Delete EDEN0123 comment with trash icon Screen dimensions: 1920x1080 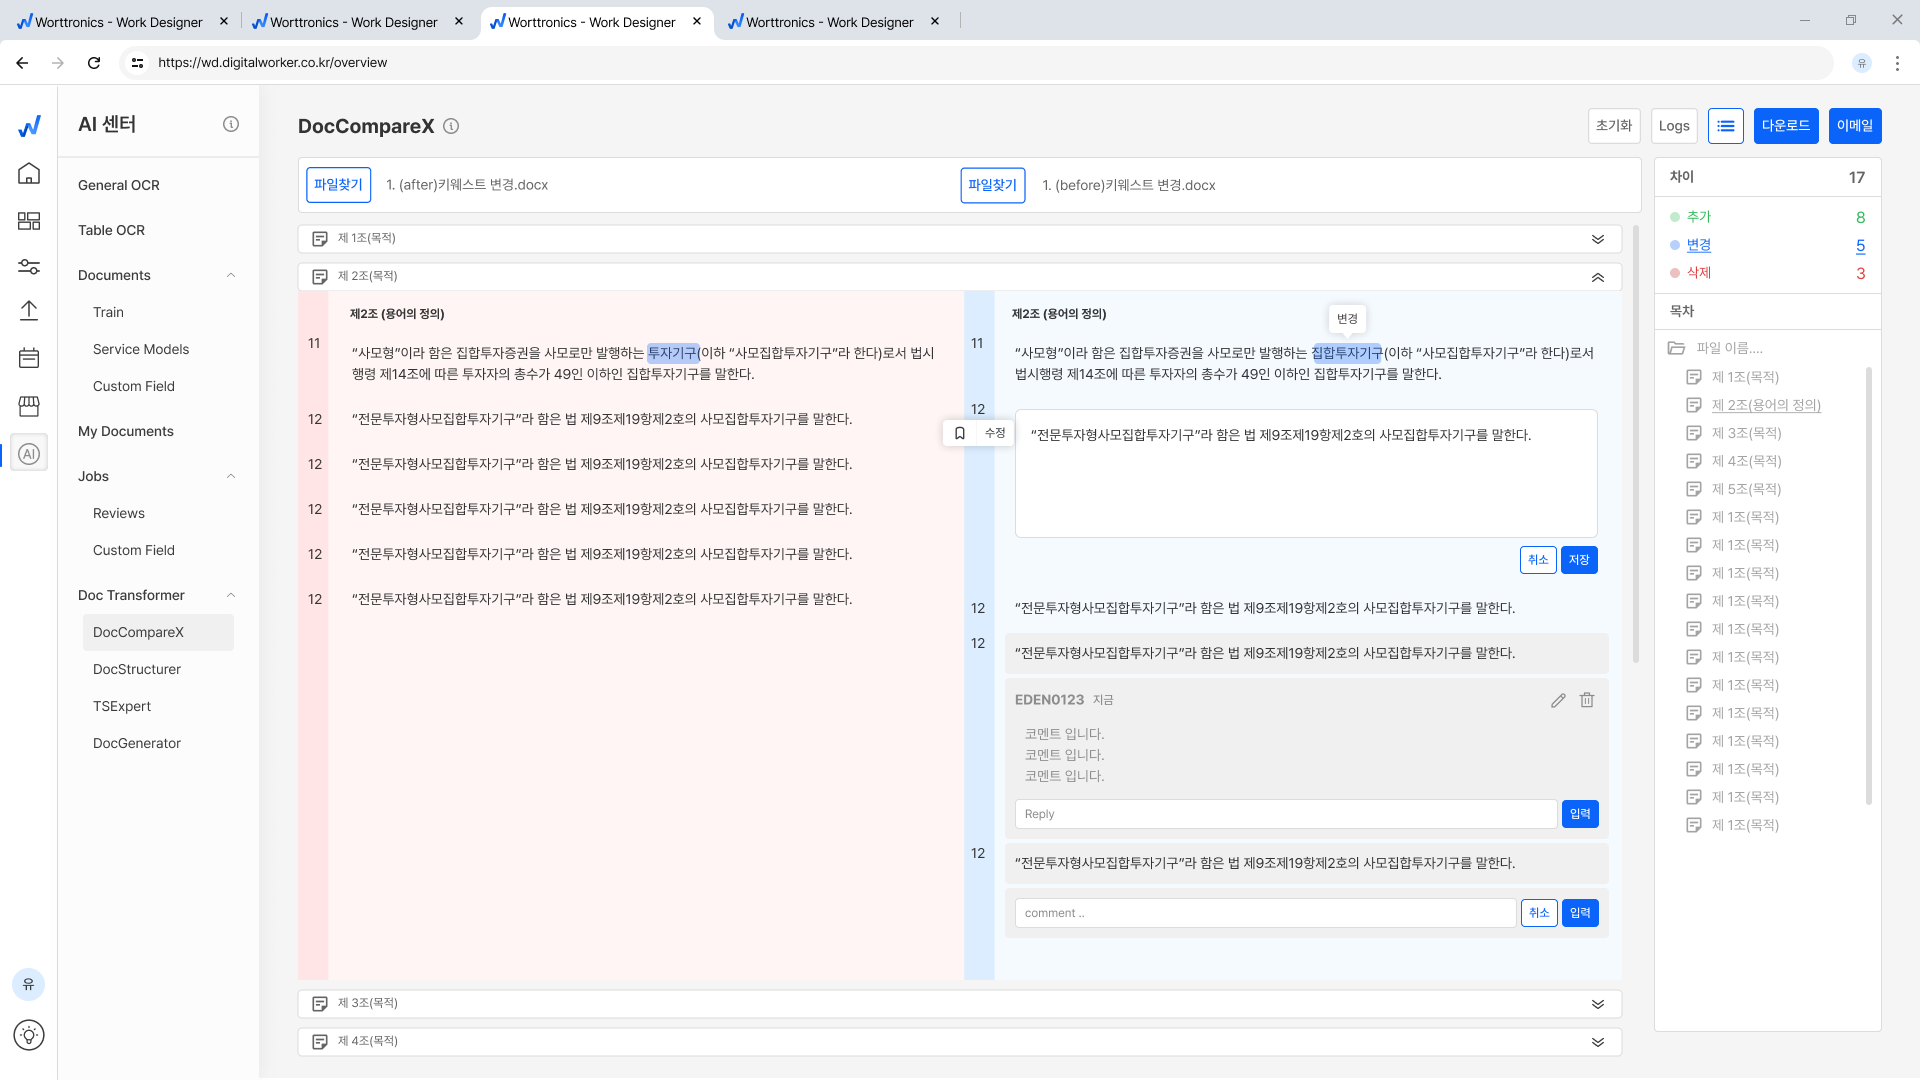point(1587,700)
